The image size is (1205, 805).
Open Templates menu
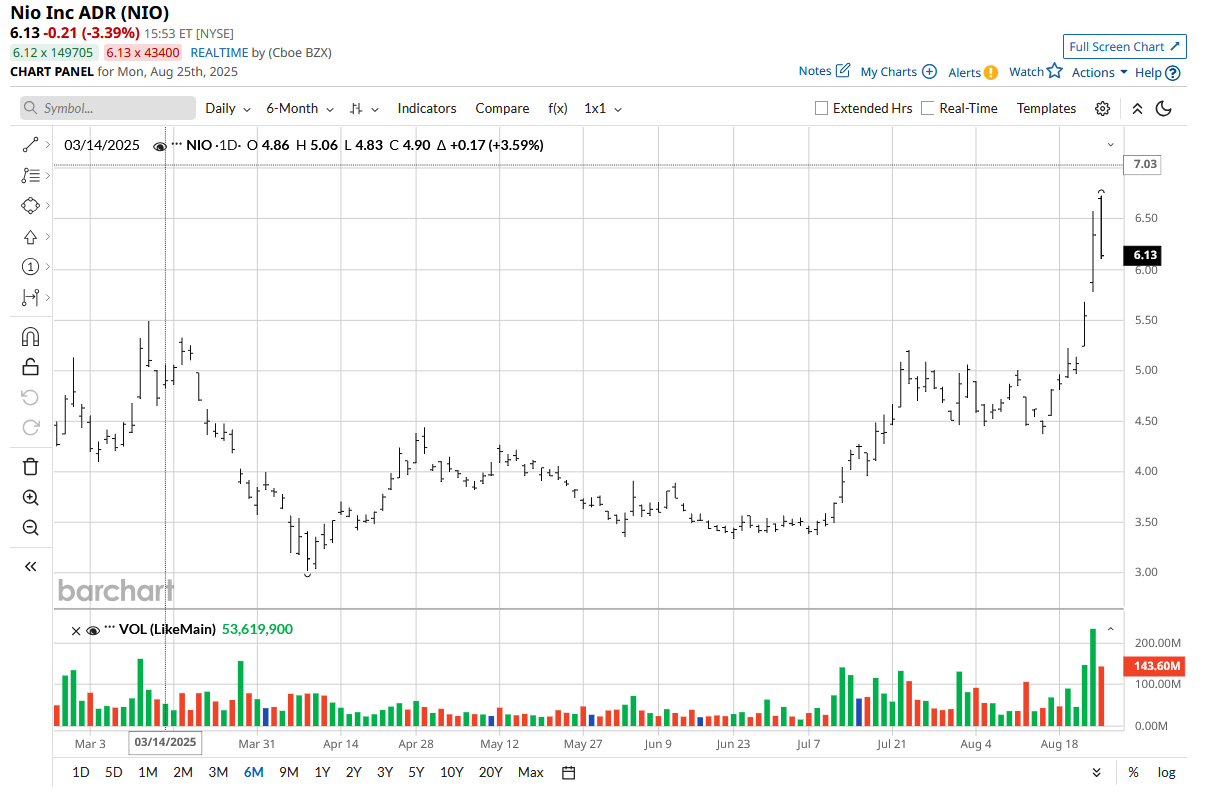coord(1046,108)
